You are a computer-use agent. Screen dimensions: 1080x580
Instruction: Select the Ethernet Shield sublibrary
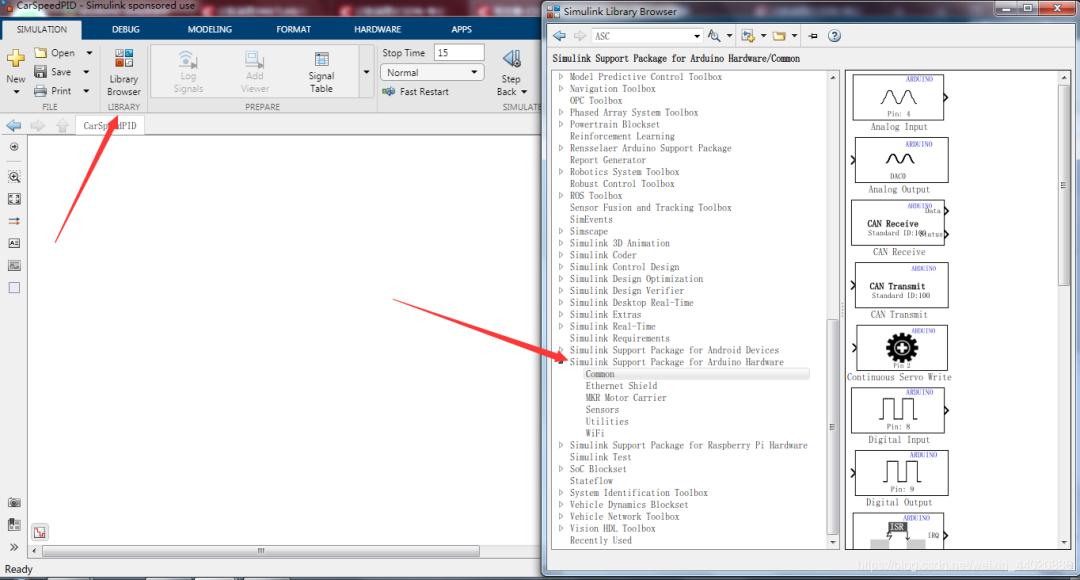[621, 386]
